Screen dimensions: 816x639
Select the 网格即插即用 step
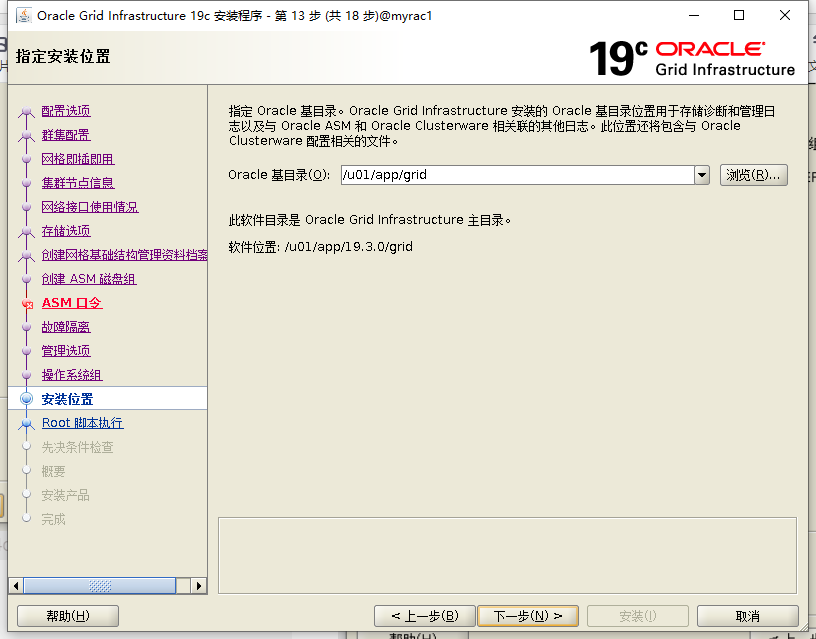coord(78,159)
